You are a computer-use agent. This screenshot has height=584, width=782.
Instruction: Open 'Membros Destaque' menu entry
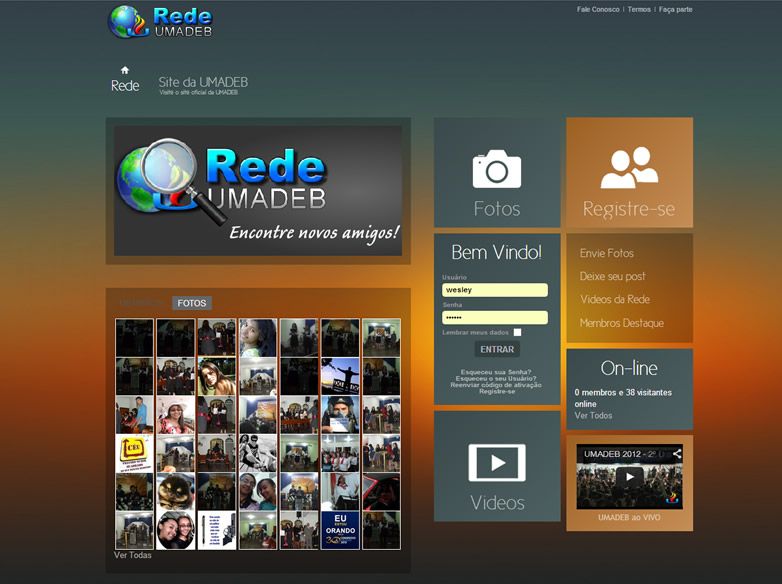pos(621,323)
